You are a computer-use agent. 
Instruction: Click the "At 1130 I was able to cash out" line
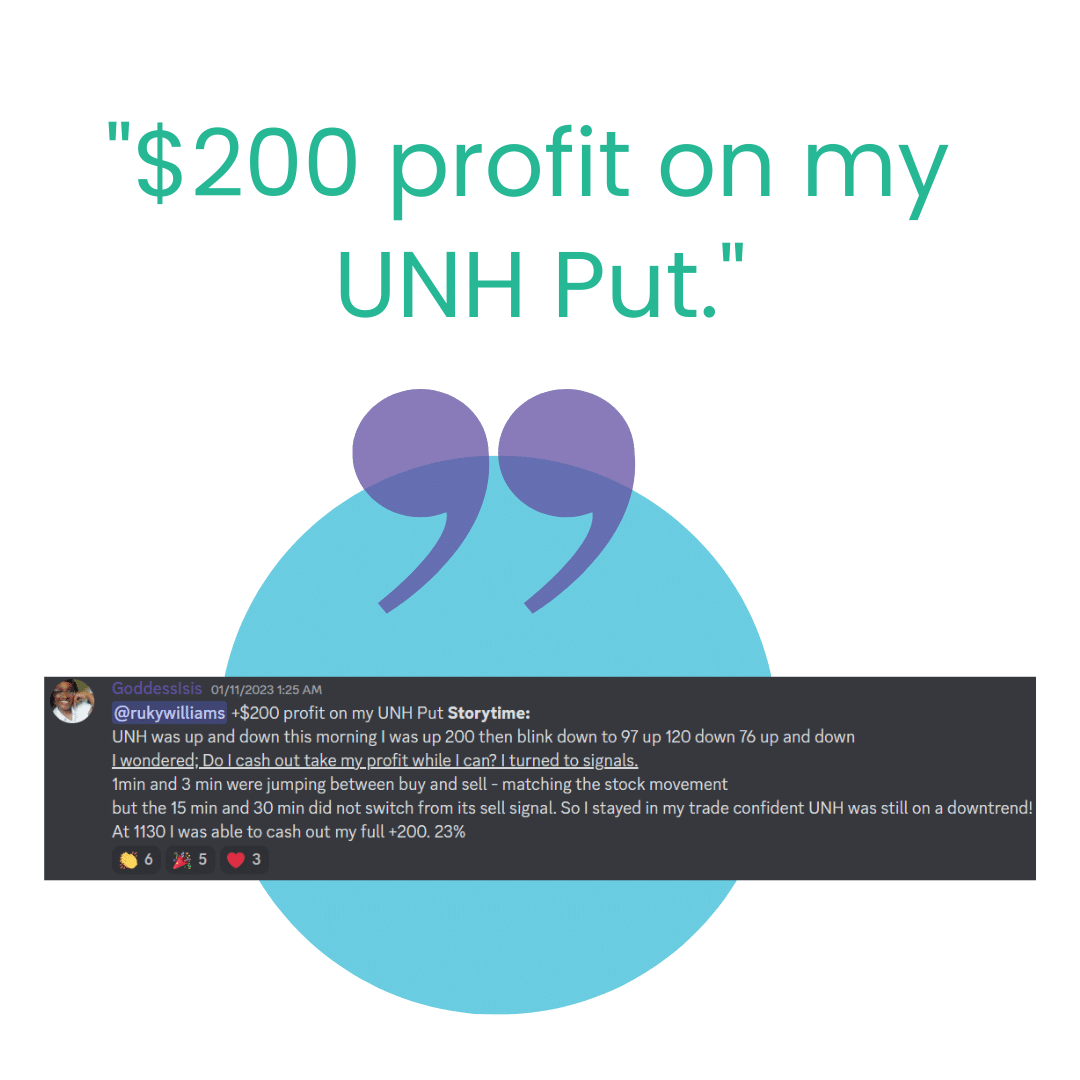click(x=289, y=832)
